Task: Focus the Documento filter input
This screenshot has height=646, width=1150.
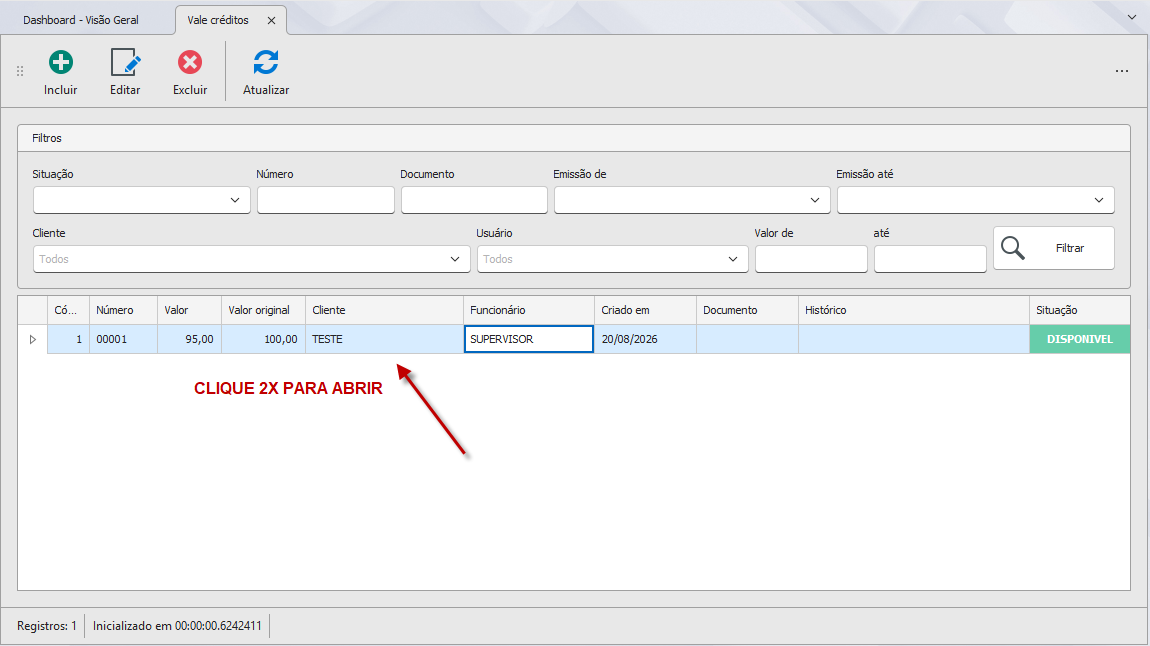Action: click(x=475, y=200)
